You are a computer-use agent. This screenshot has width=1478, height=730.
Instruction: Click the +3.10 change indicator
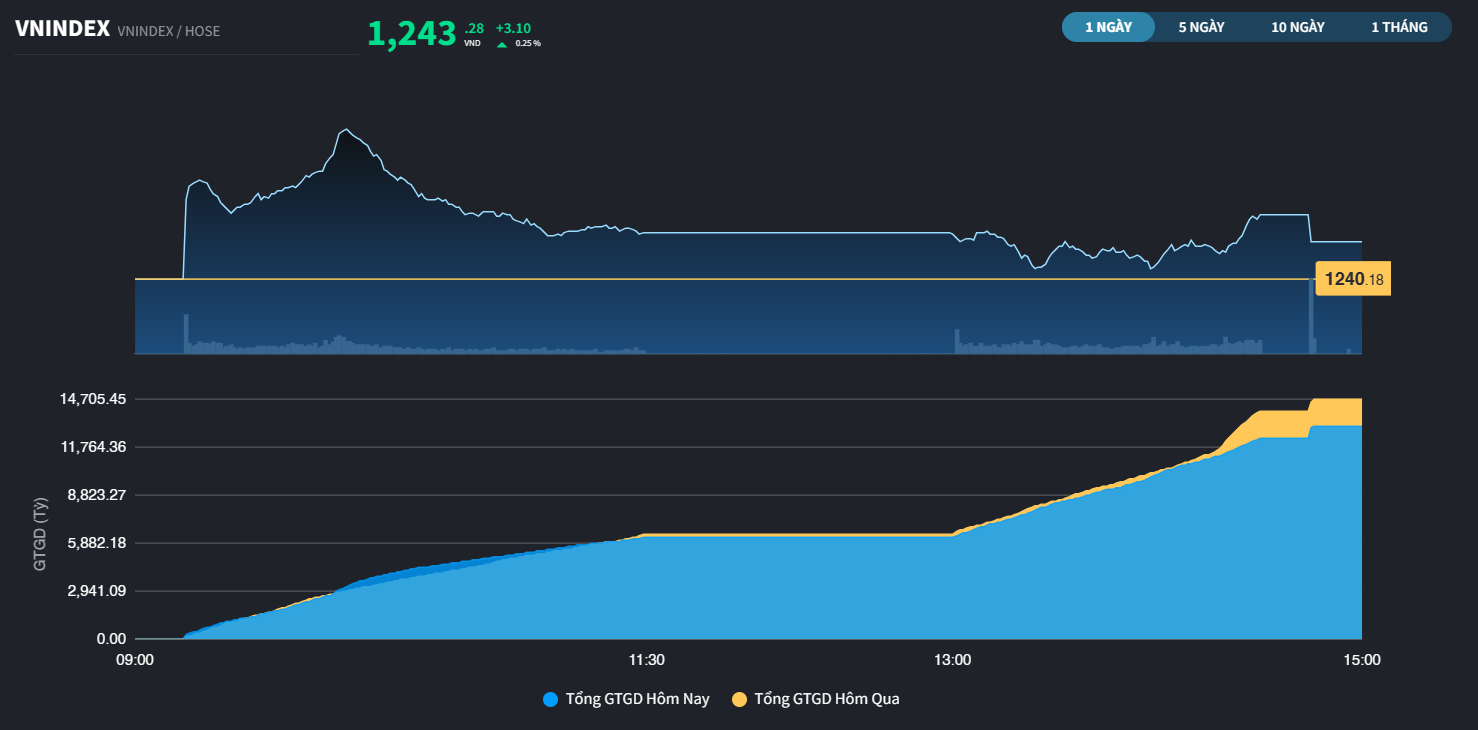click(x=512, y=29)
